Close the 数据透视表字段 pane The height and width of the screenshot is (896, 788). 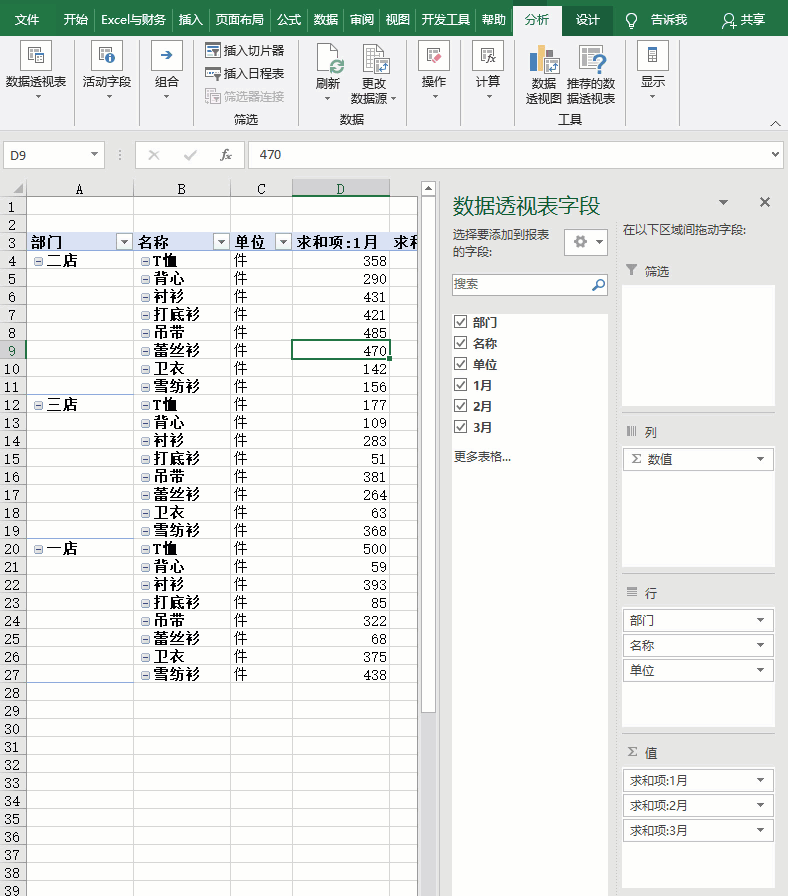point(765,202)
